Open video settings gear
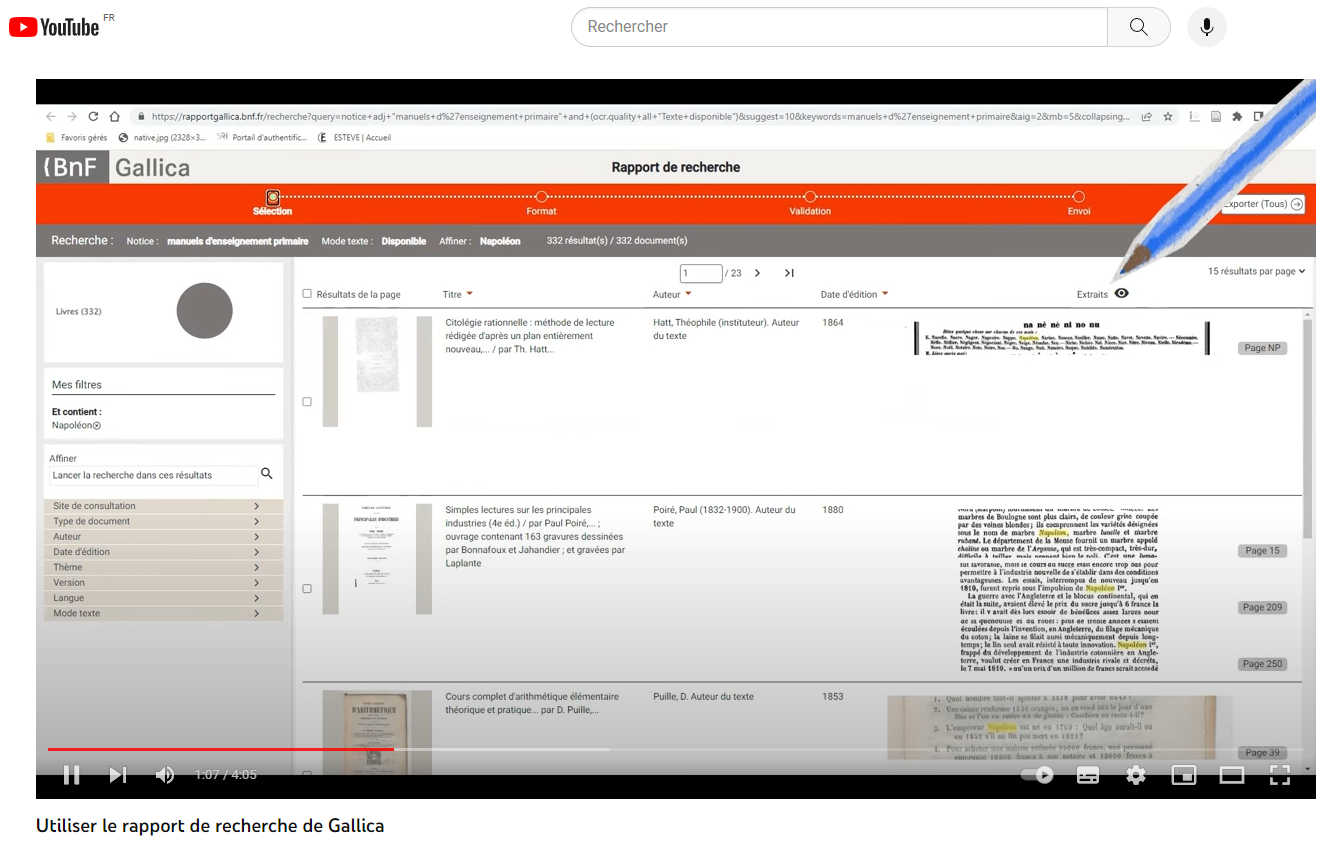 pos(1136,775)
